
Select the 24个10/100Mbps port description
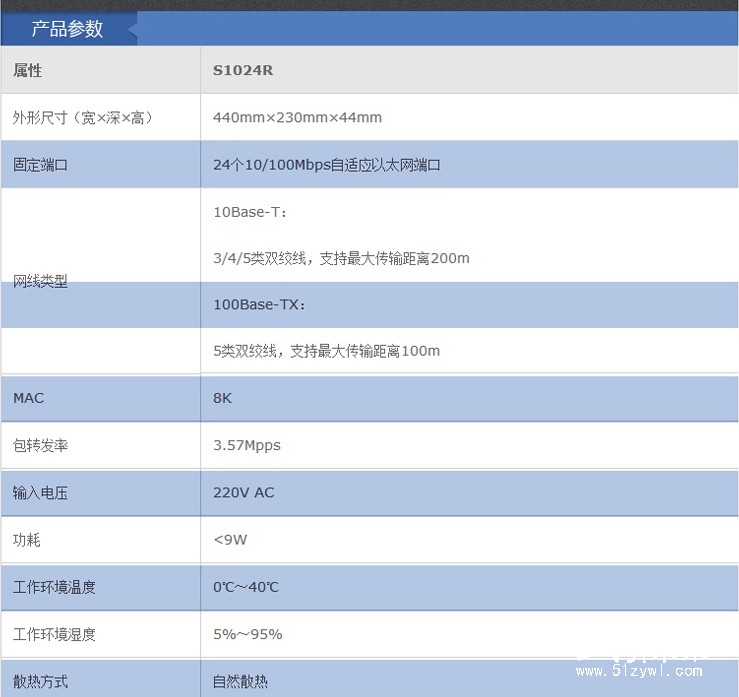click(327, 165)
